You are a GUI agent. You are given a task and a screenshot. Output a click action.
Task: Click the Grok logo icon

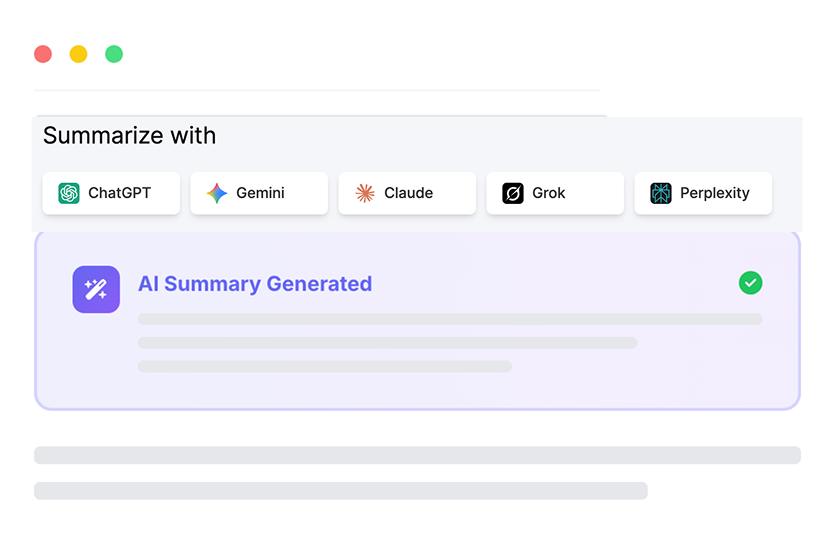click(513, 193)
